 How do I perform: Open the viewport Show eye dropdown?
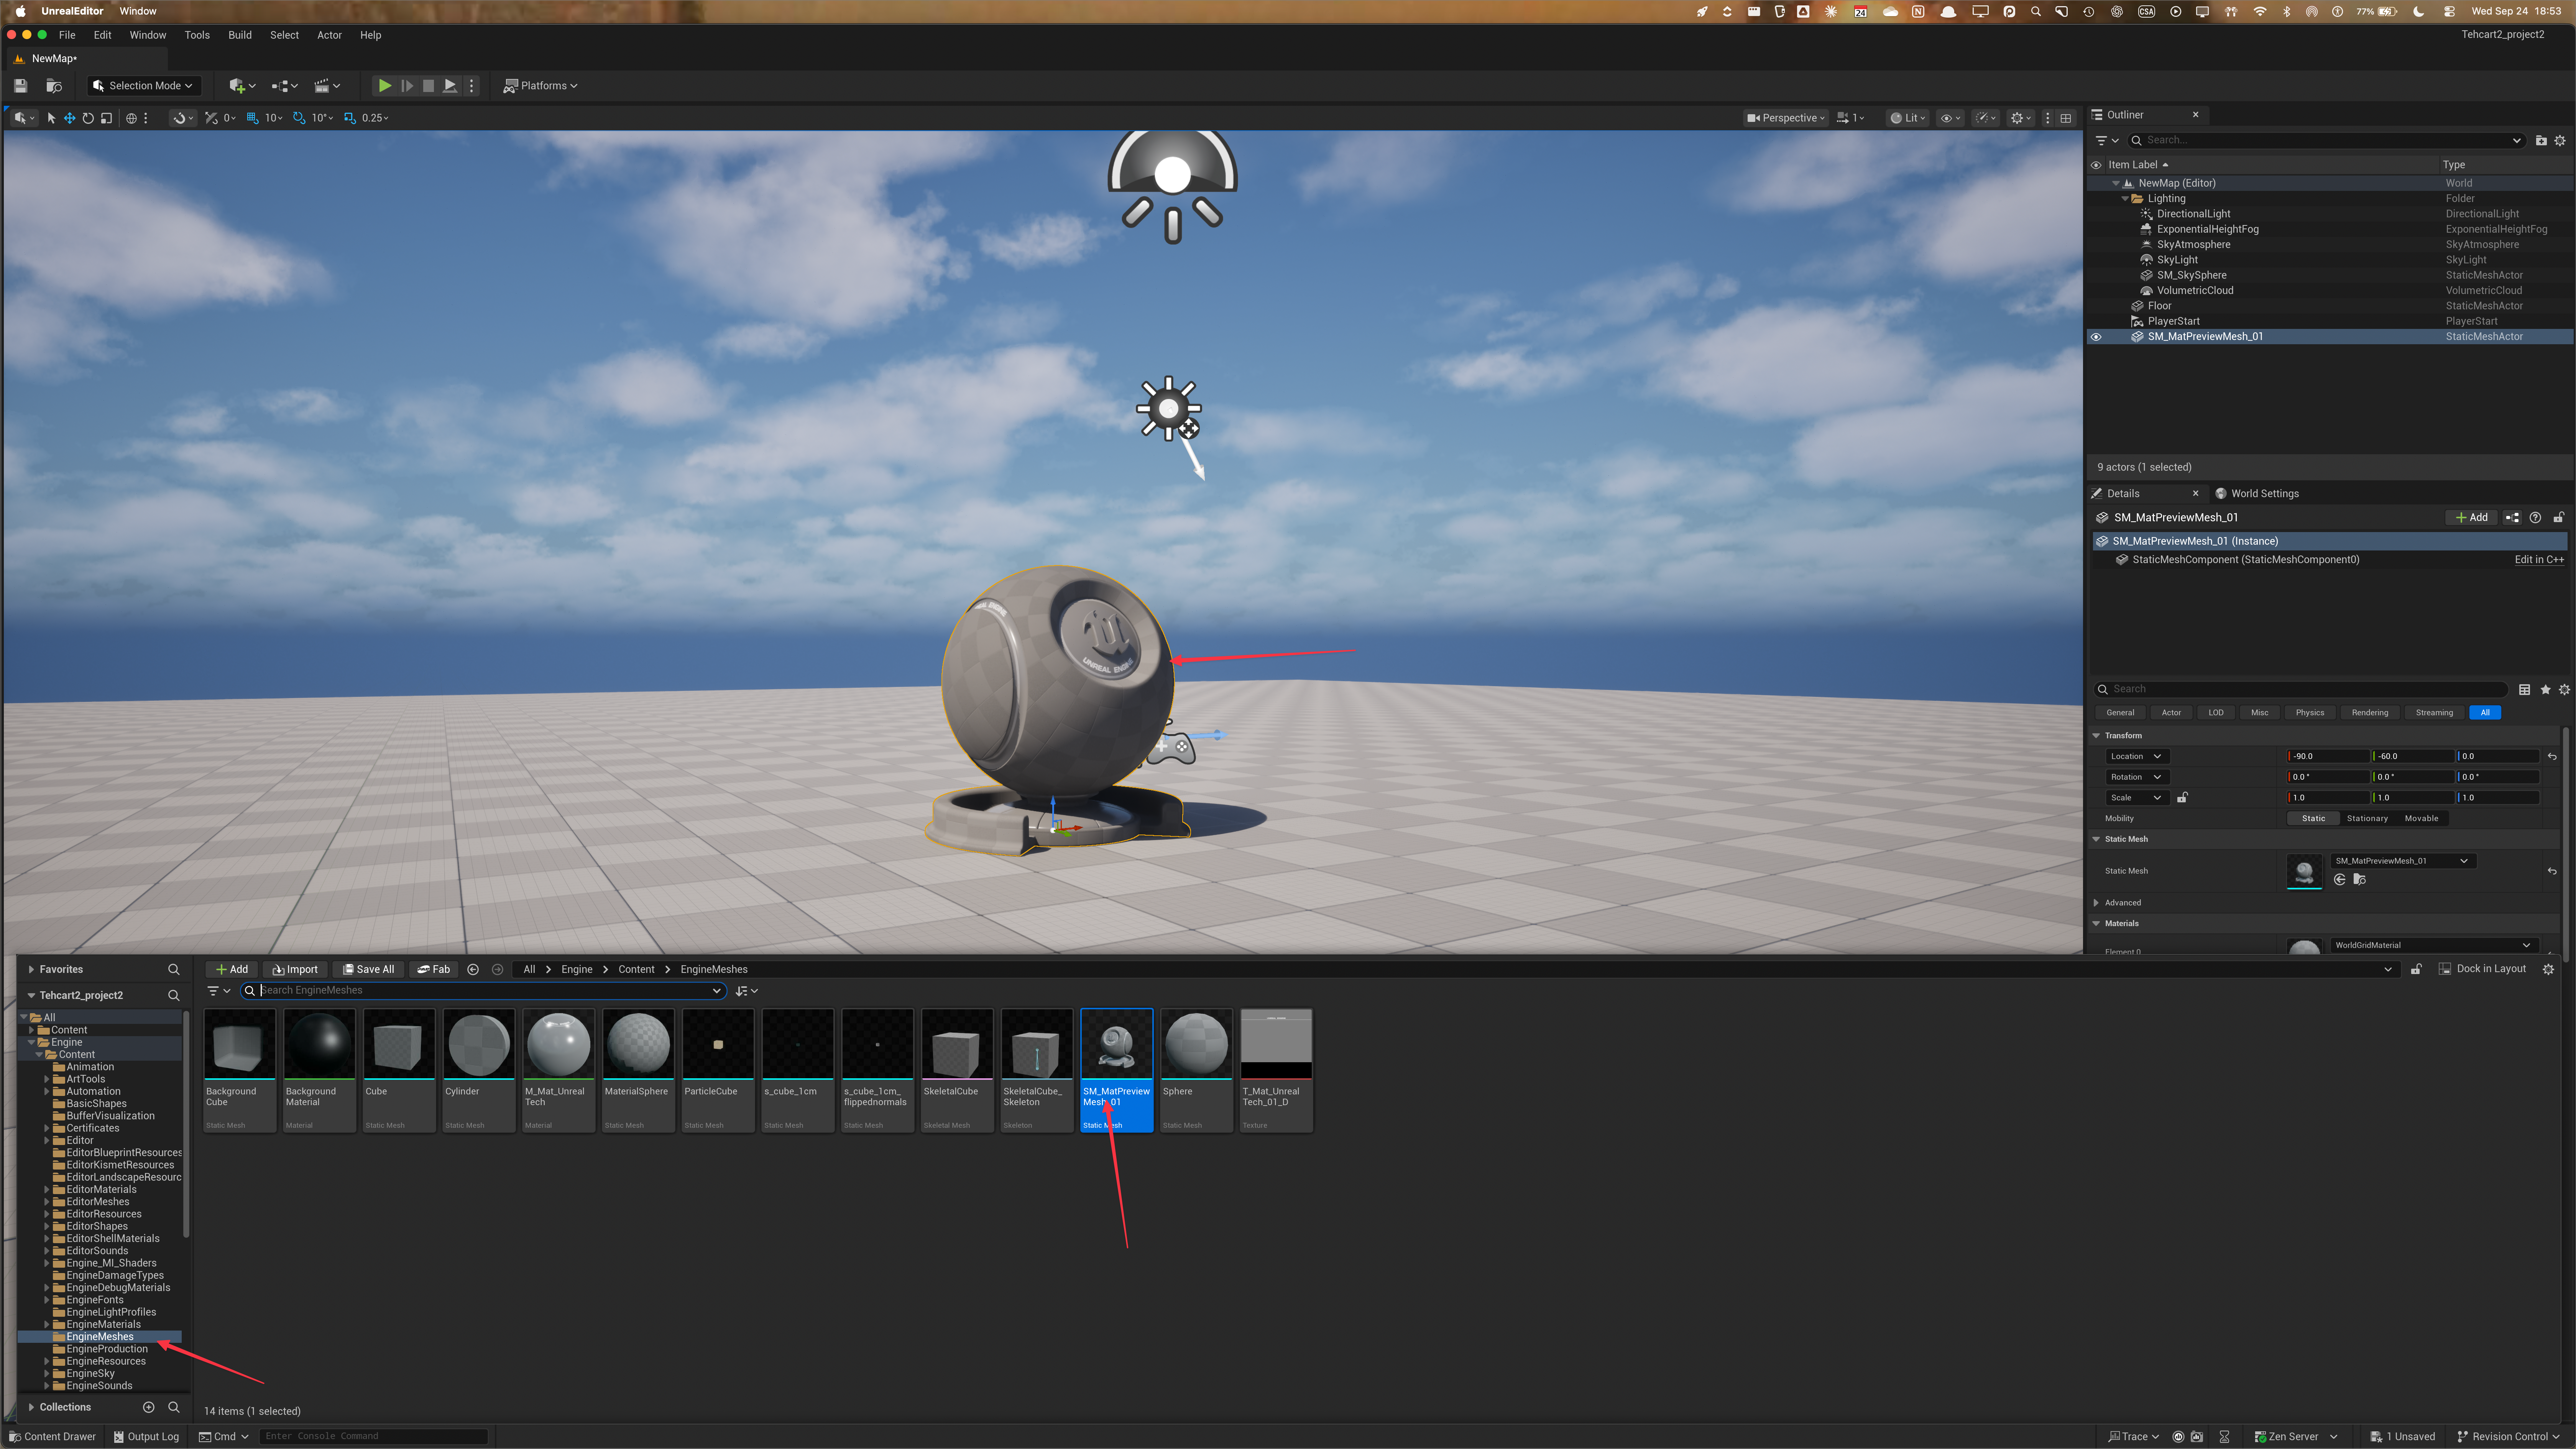point(1950,118)
